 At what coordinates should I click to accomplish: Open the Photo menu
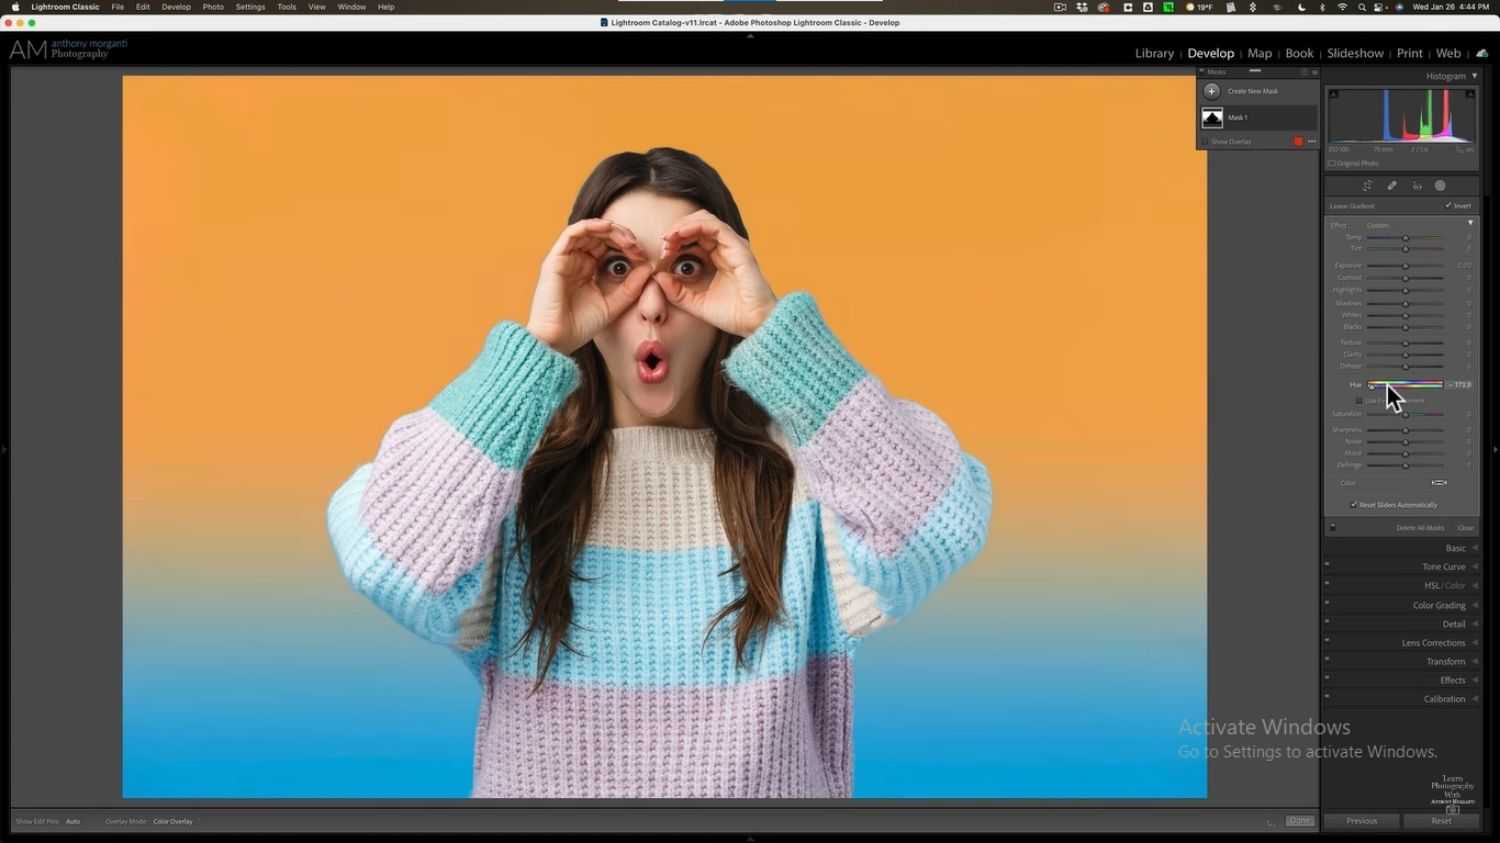coord(212,7)
